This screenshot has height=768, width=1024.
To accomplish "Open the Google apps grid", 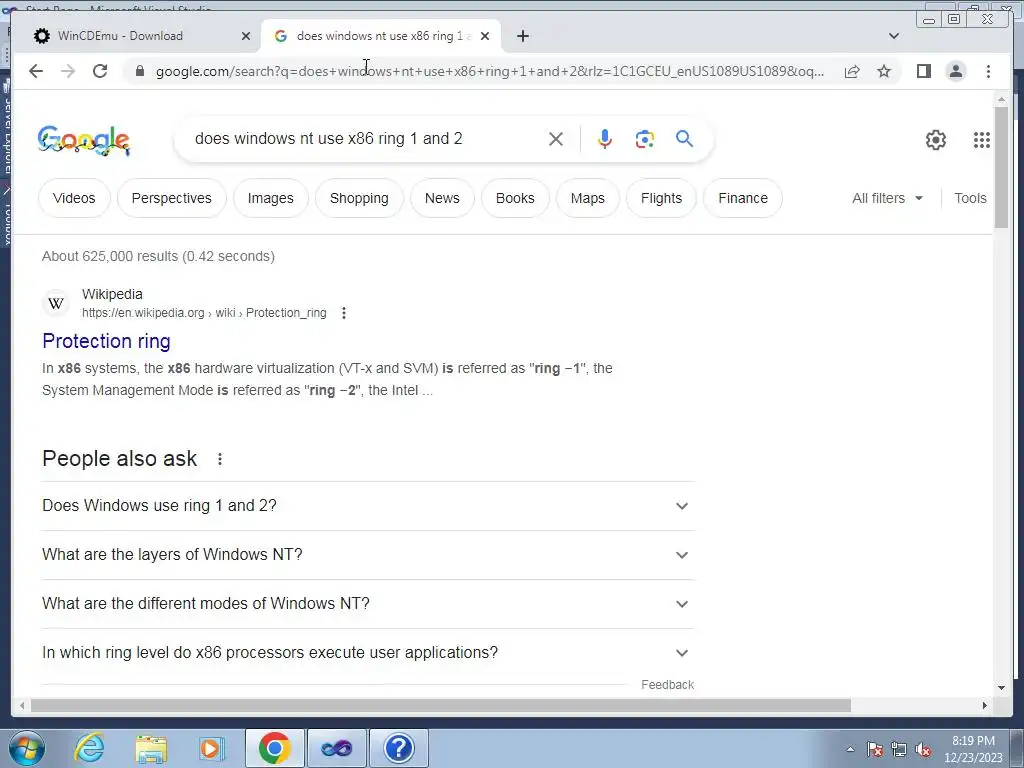I will coord(982,140).
